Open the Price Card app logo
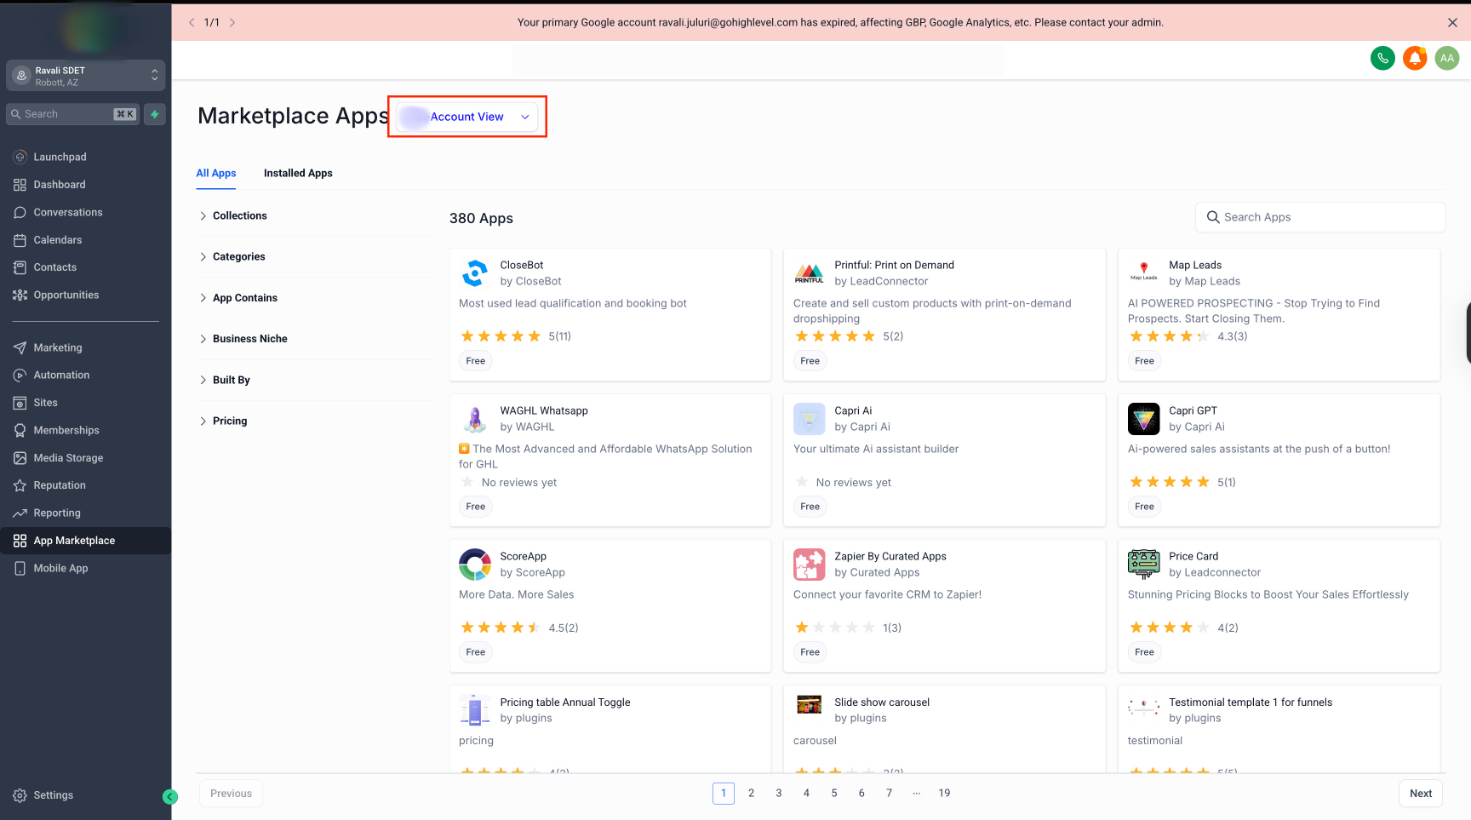 (1143, 564)
